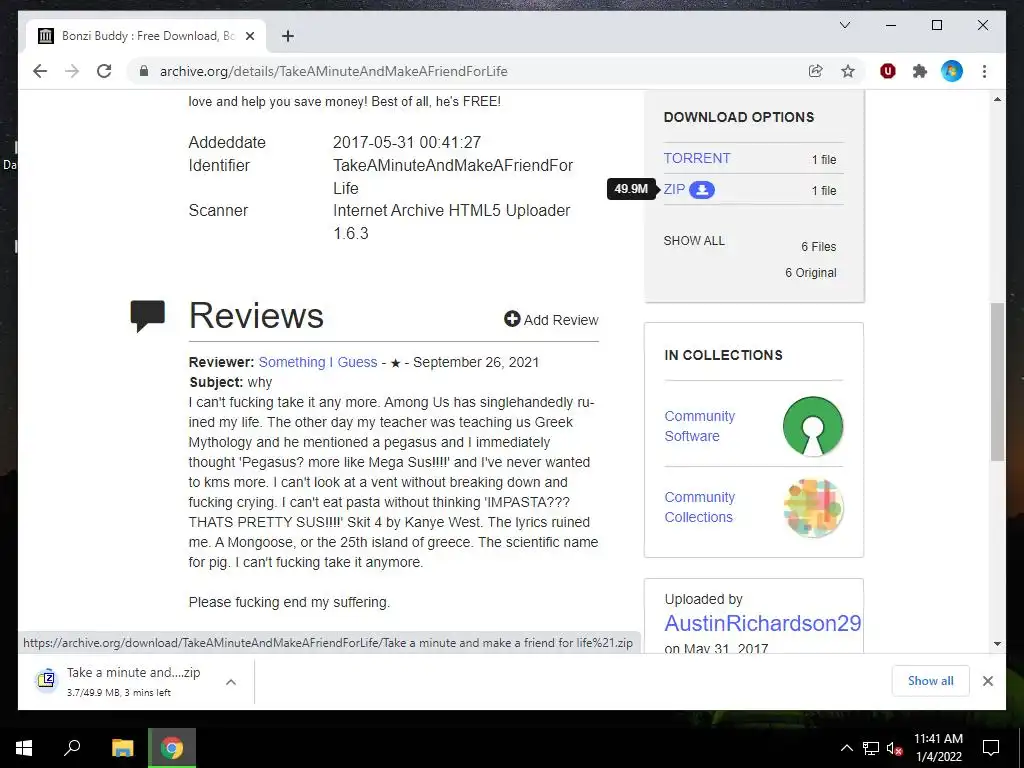Click the IN COLLECTIONS heading
Screen dimensions: 1024x768
click(x=723, y=355)
